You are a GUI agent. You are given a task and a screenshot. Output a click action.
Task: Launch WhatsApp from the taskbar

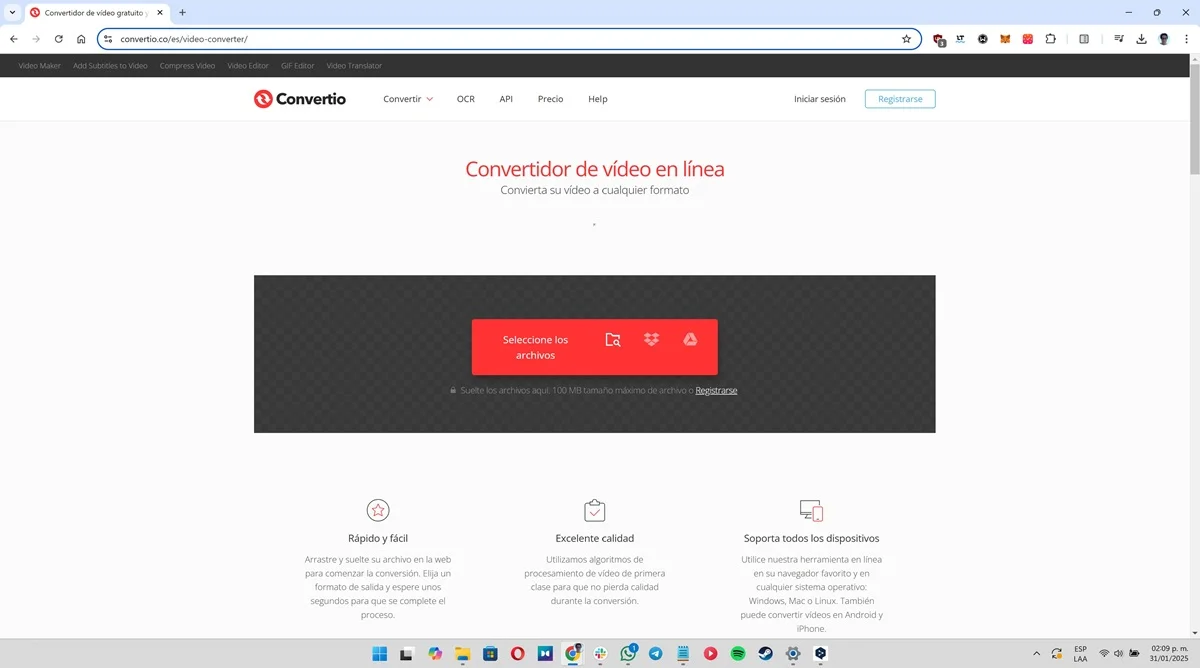pyautogui.click(x=627, y=653)
